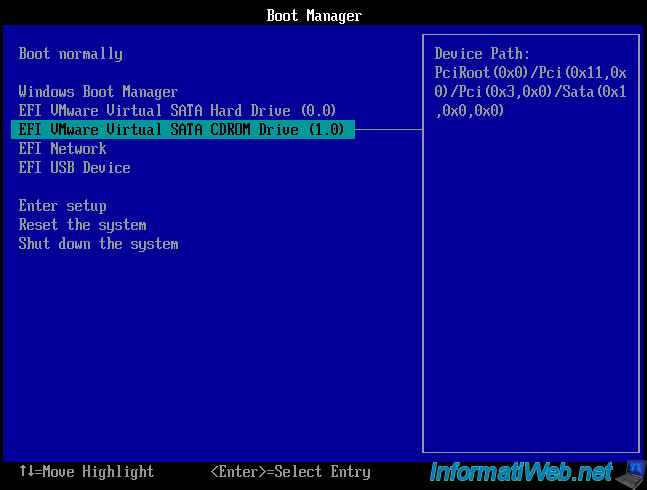Click the Device Path label

[482, 54]
